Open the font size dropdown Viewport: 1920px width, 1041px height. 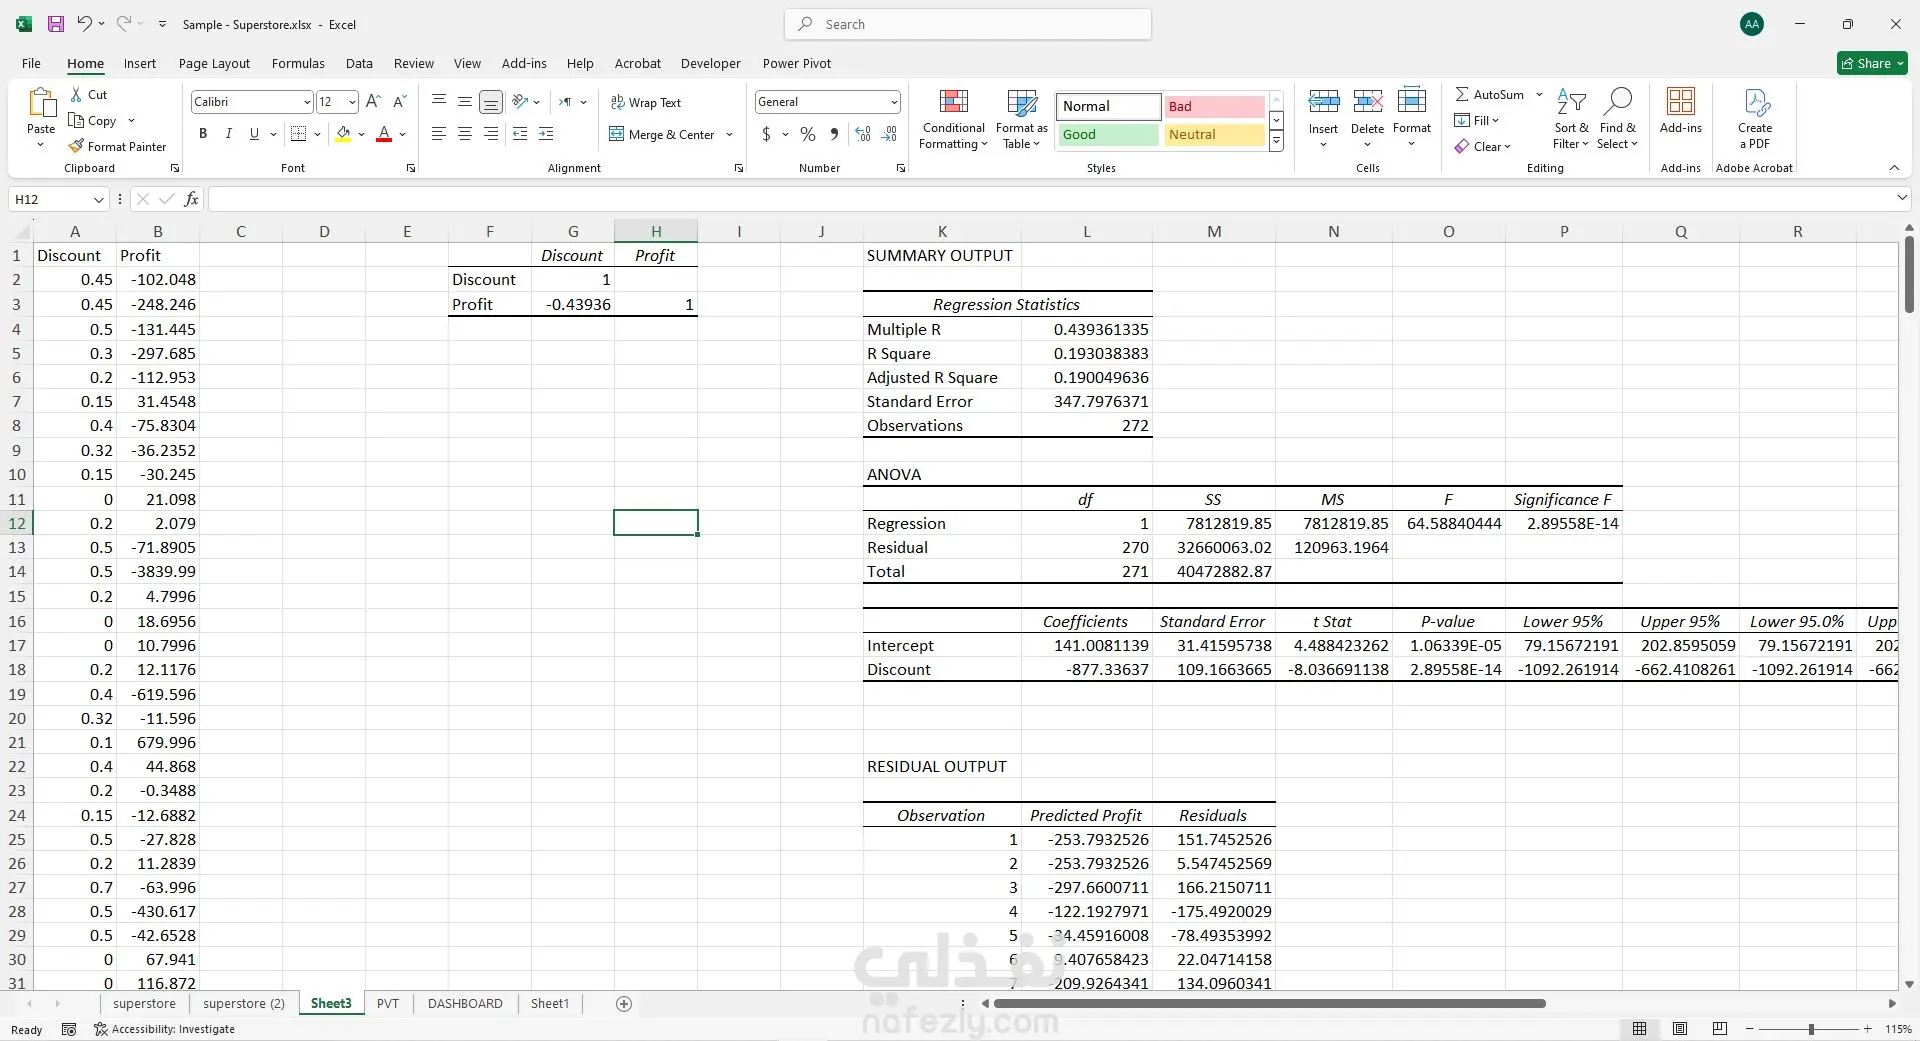click(x=352, y=102)
